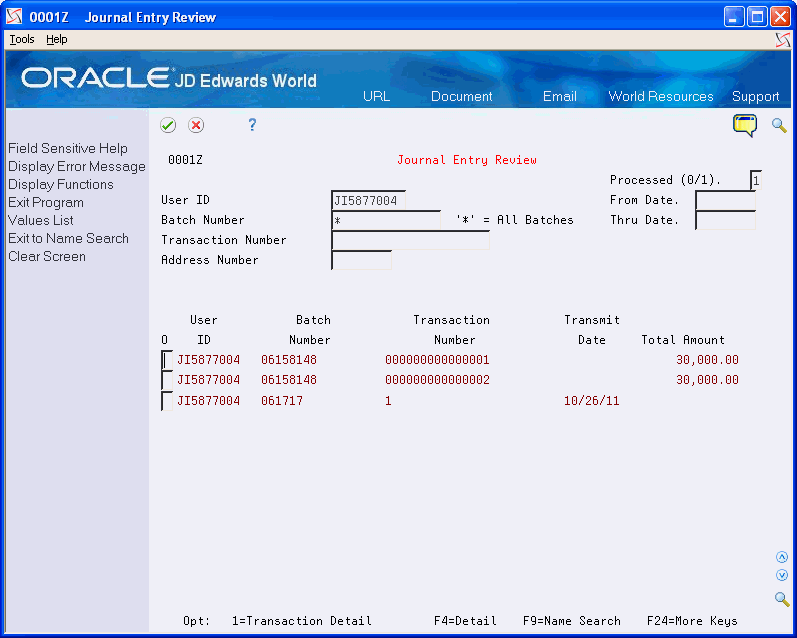Click the red Journal Entry Review heading
This screenshot has height=638, width=797.
(x=467, y=160)
